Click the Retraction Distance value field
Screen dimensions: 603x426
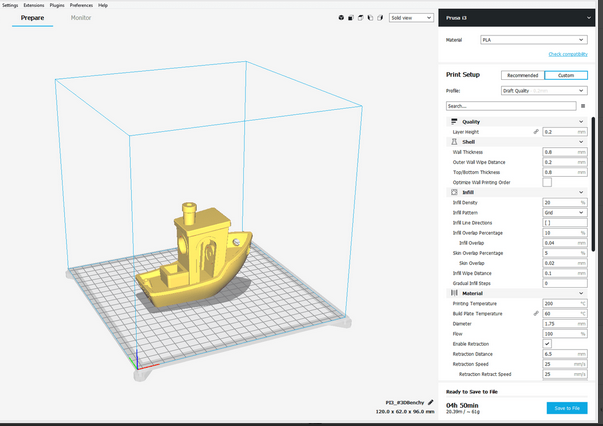tap(565, 354)
